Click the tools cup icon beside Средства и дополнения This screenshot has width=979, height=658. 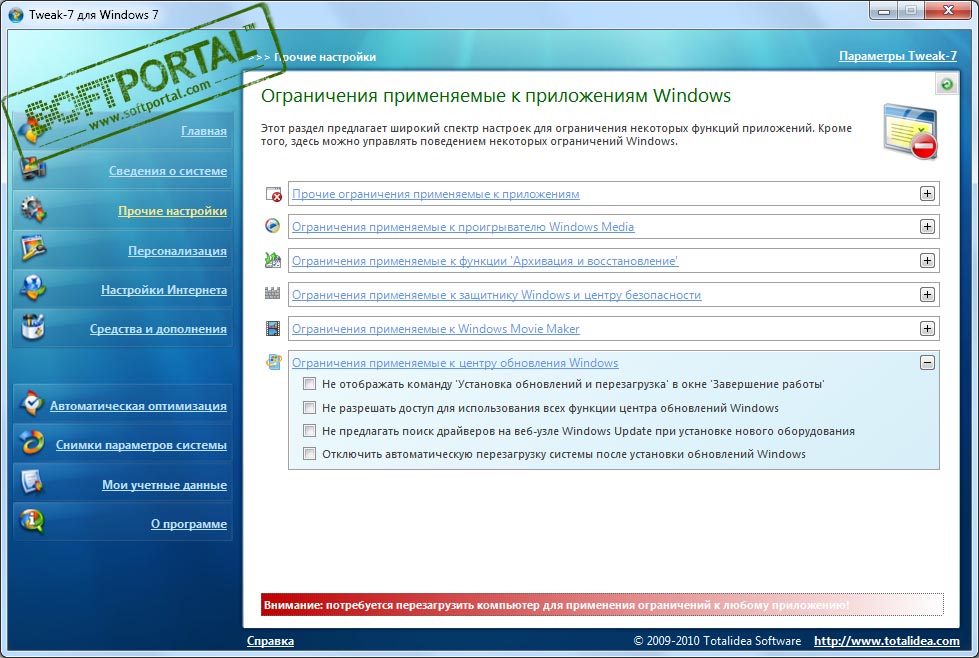[32, 327]
